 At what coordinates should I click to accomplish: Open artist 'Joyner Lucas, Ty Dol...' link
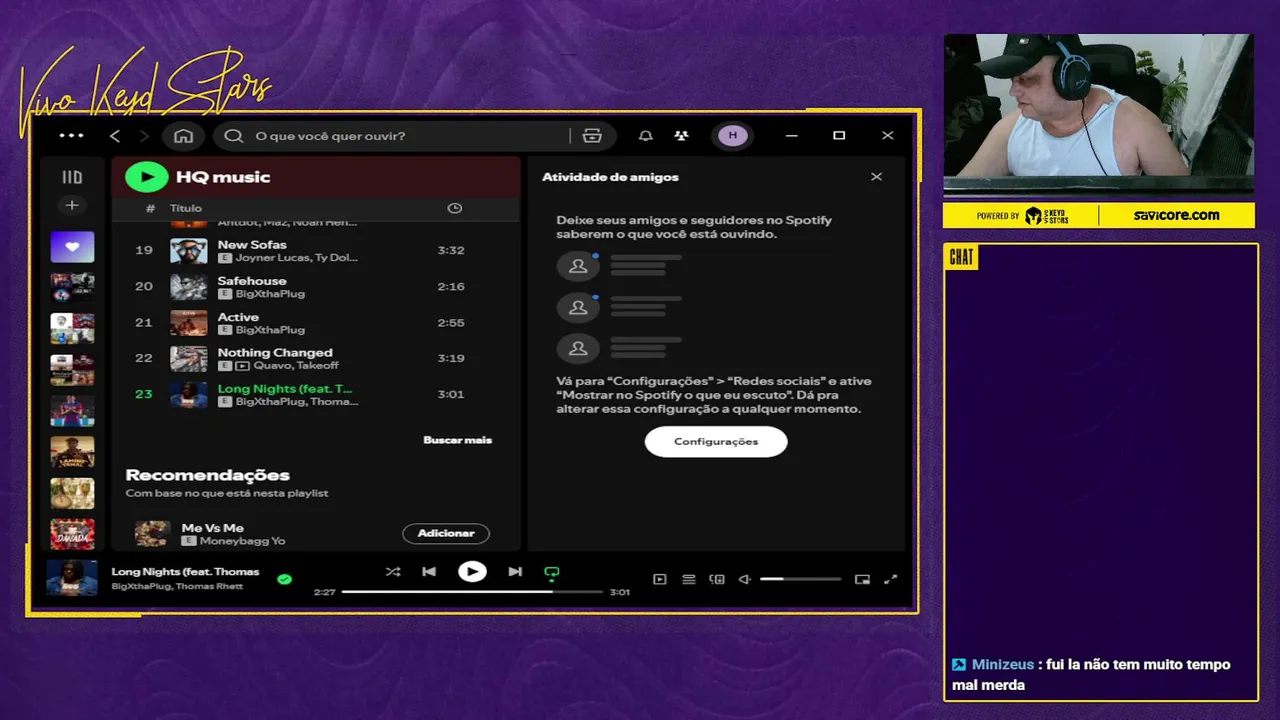(x=296, y=258)
